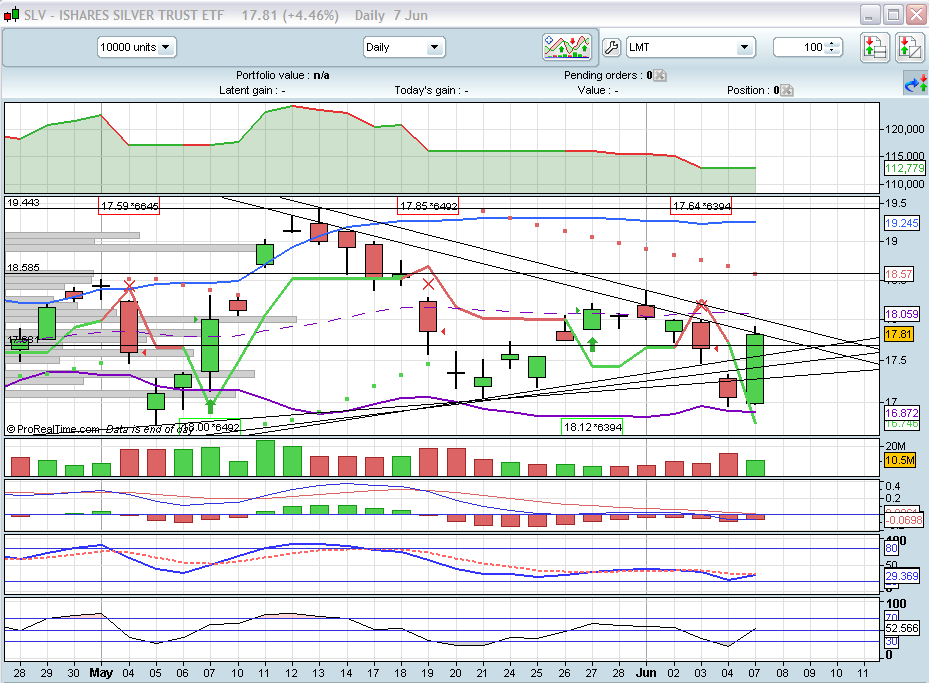Maximize the SLV chart window
This screenshot has height=683, width=929.
(x=893, y=15)
